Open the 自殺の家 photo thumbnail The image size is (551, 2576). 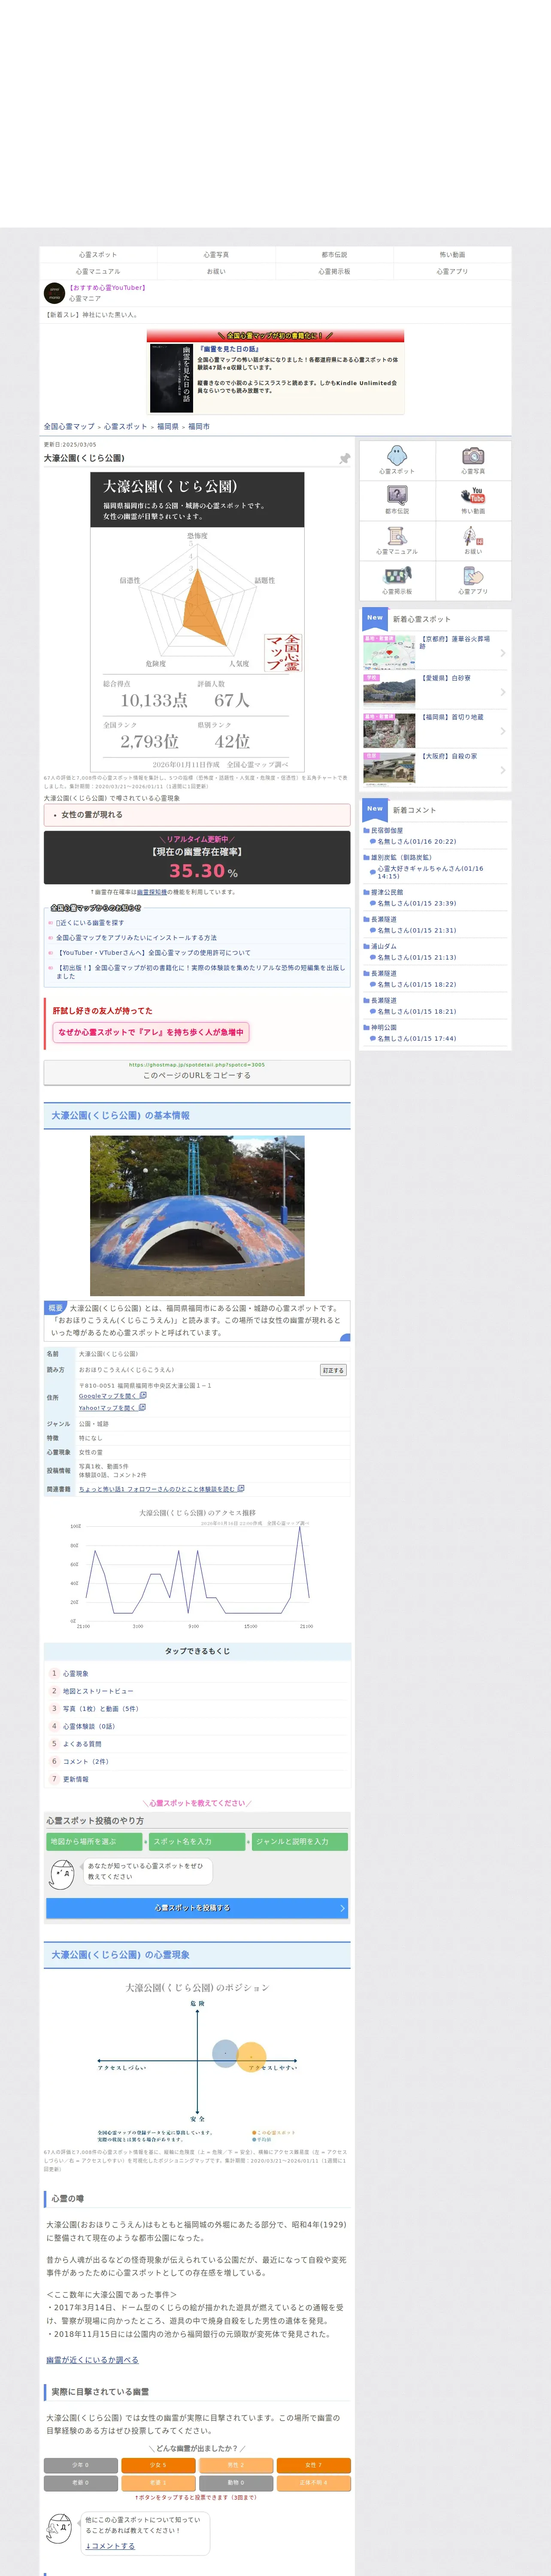[x=389, y=769]
